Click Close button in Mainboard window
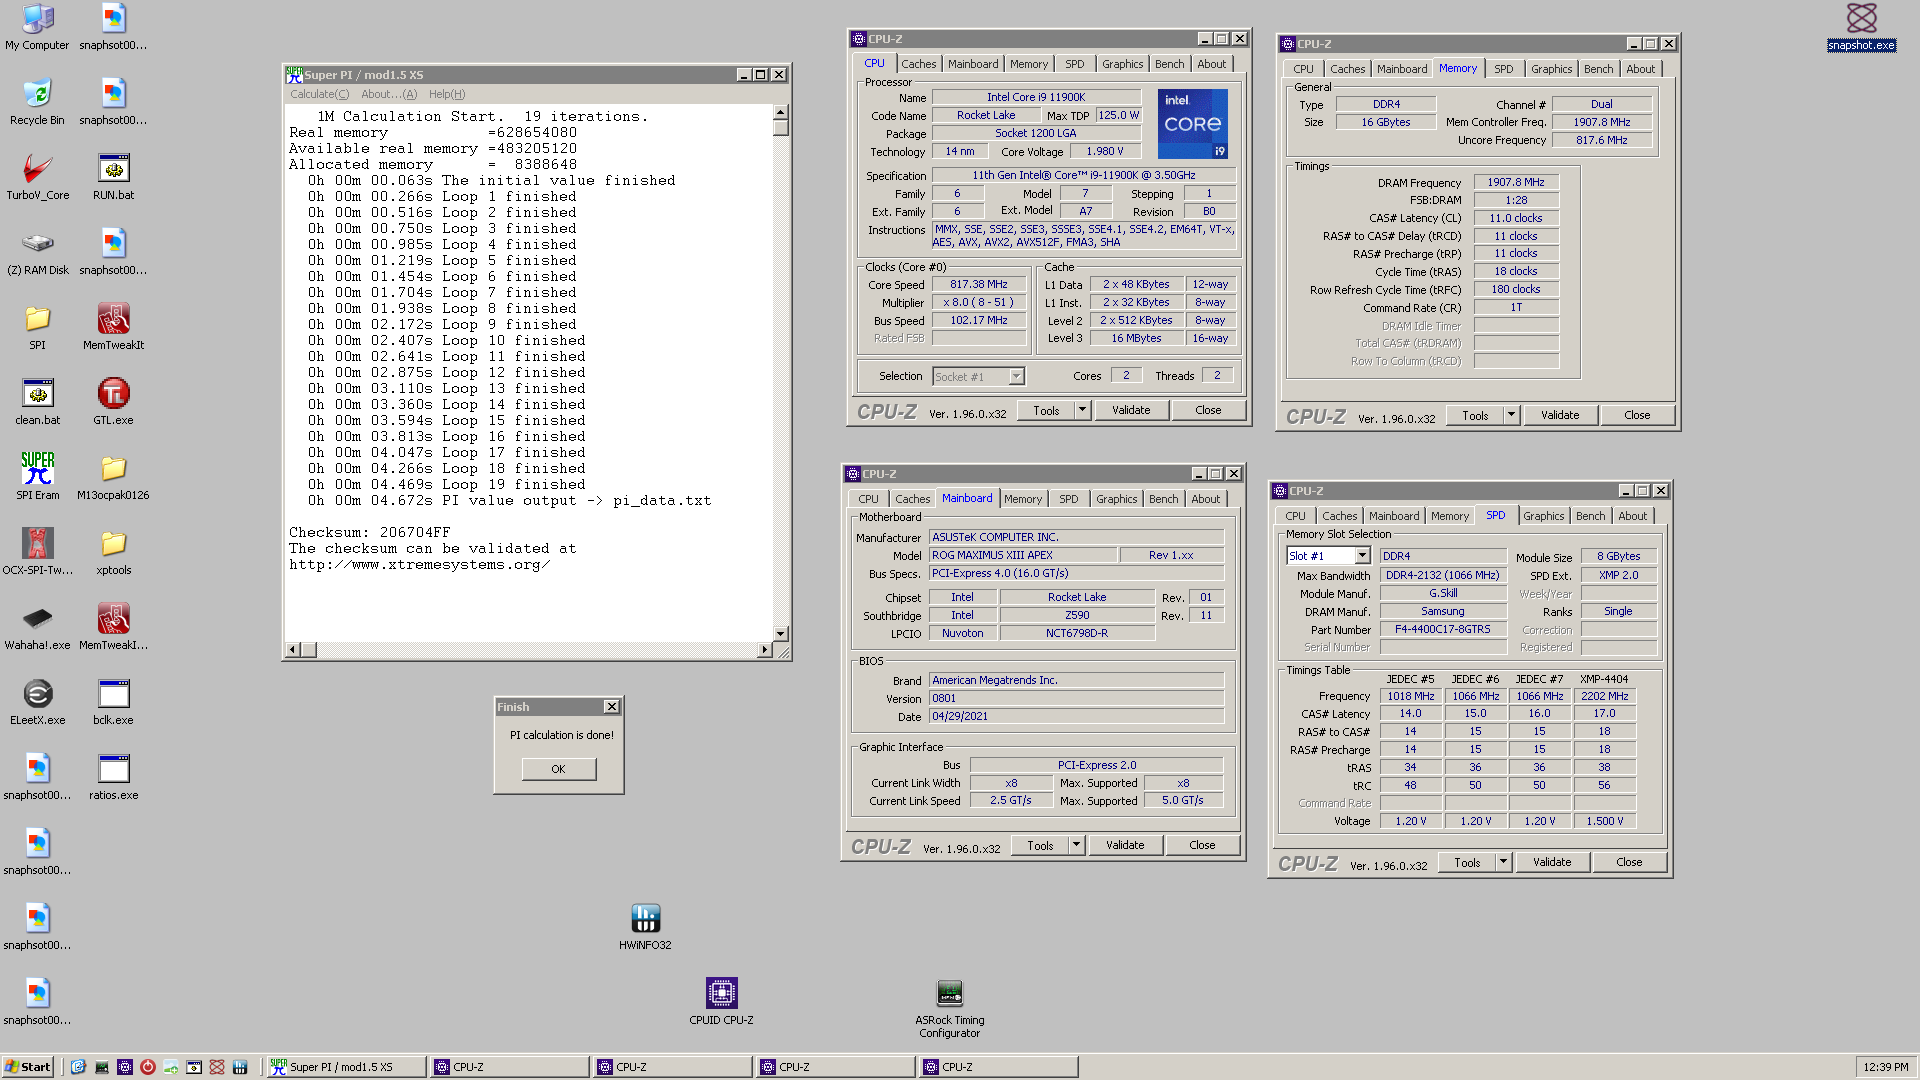This screenshot has width=1920, height=1080. click(1202, 845)
